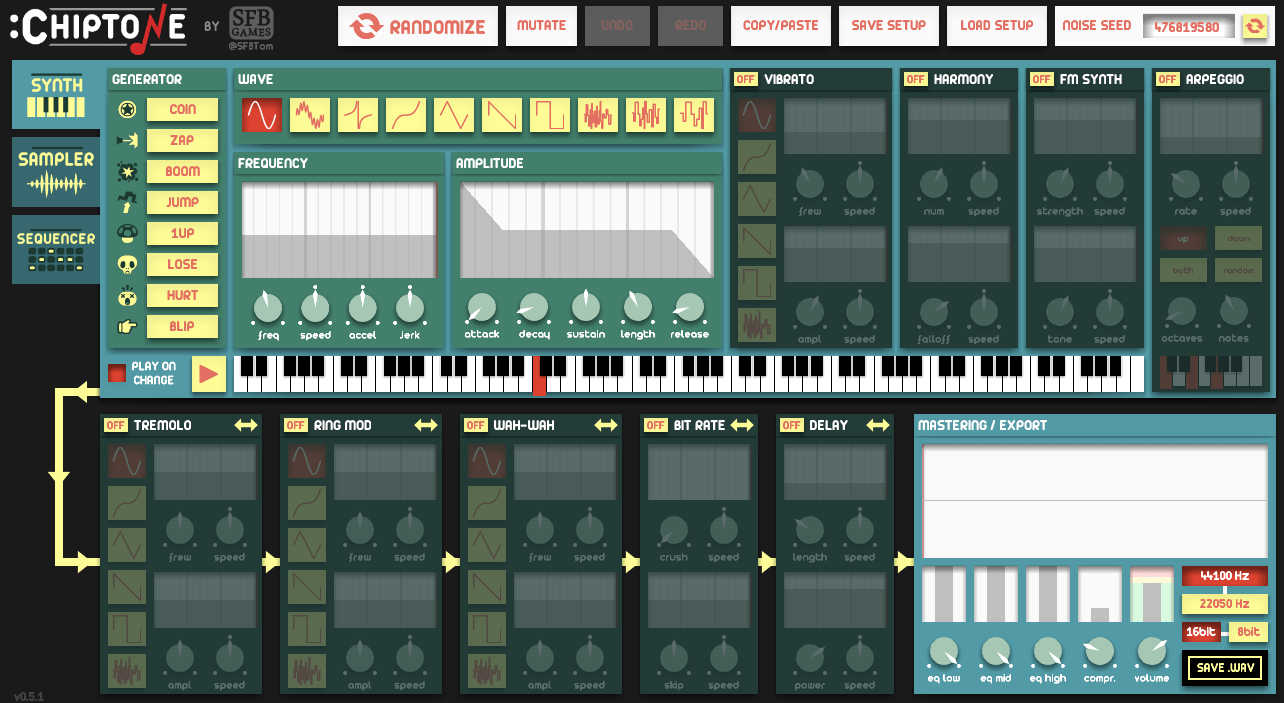Click the COIN preset in the Generator panel

[x=182, y=109]
